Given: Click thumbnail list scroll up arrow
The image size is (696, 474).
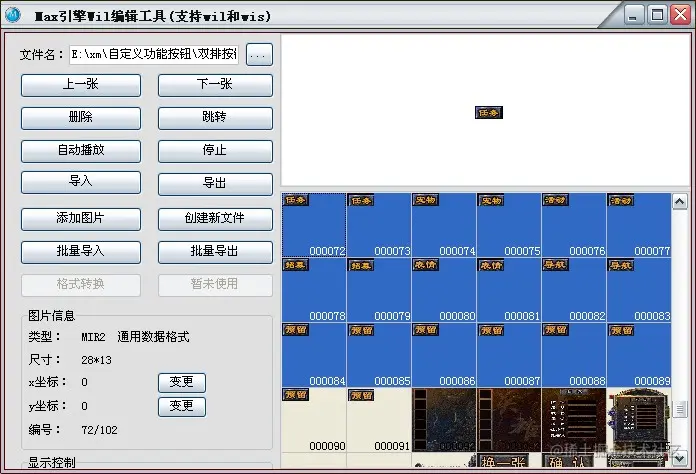Looking at the screenshot, I should pos(680,202).
